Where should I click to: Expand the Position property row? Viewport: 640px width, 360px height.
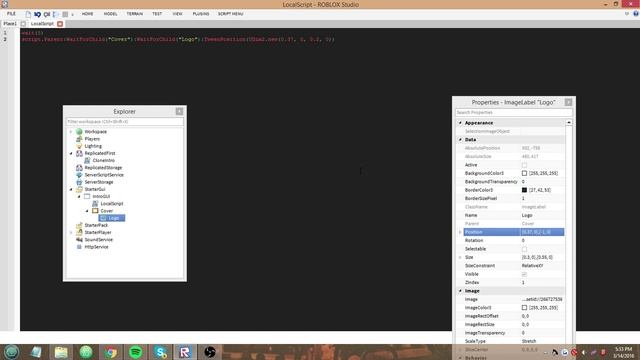(460, 232)
